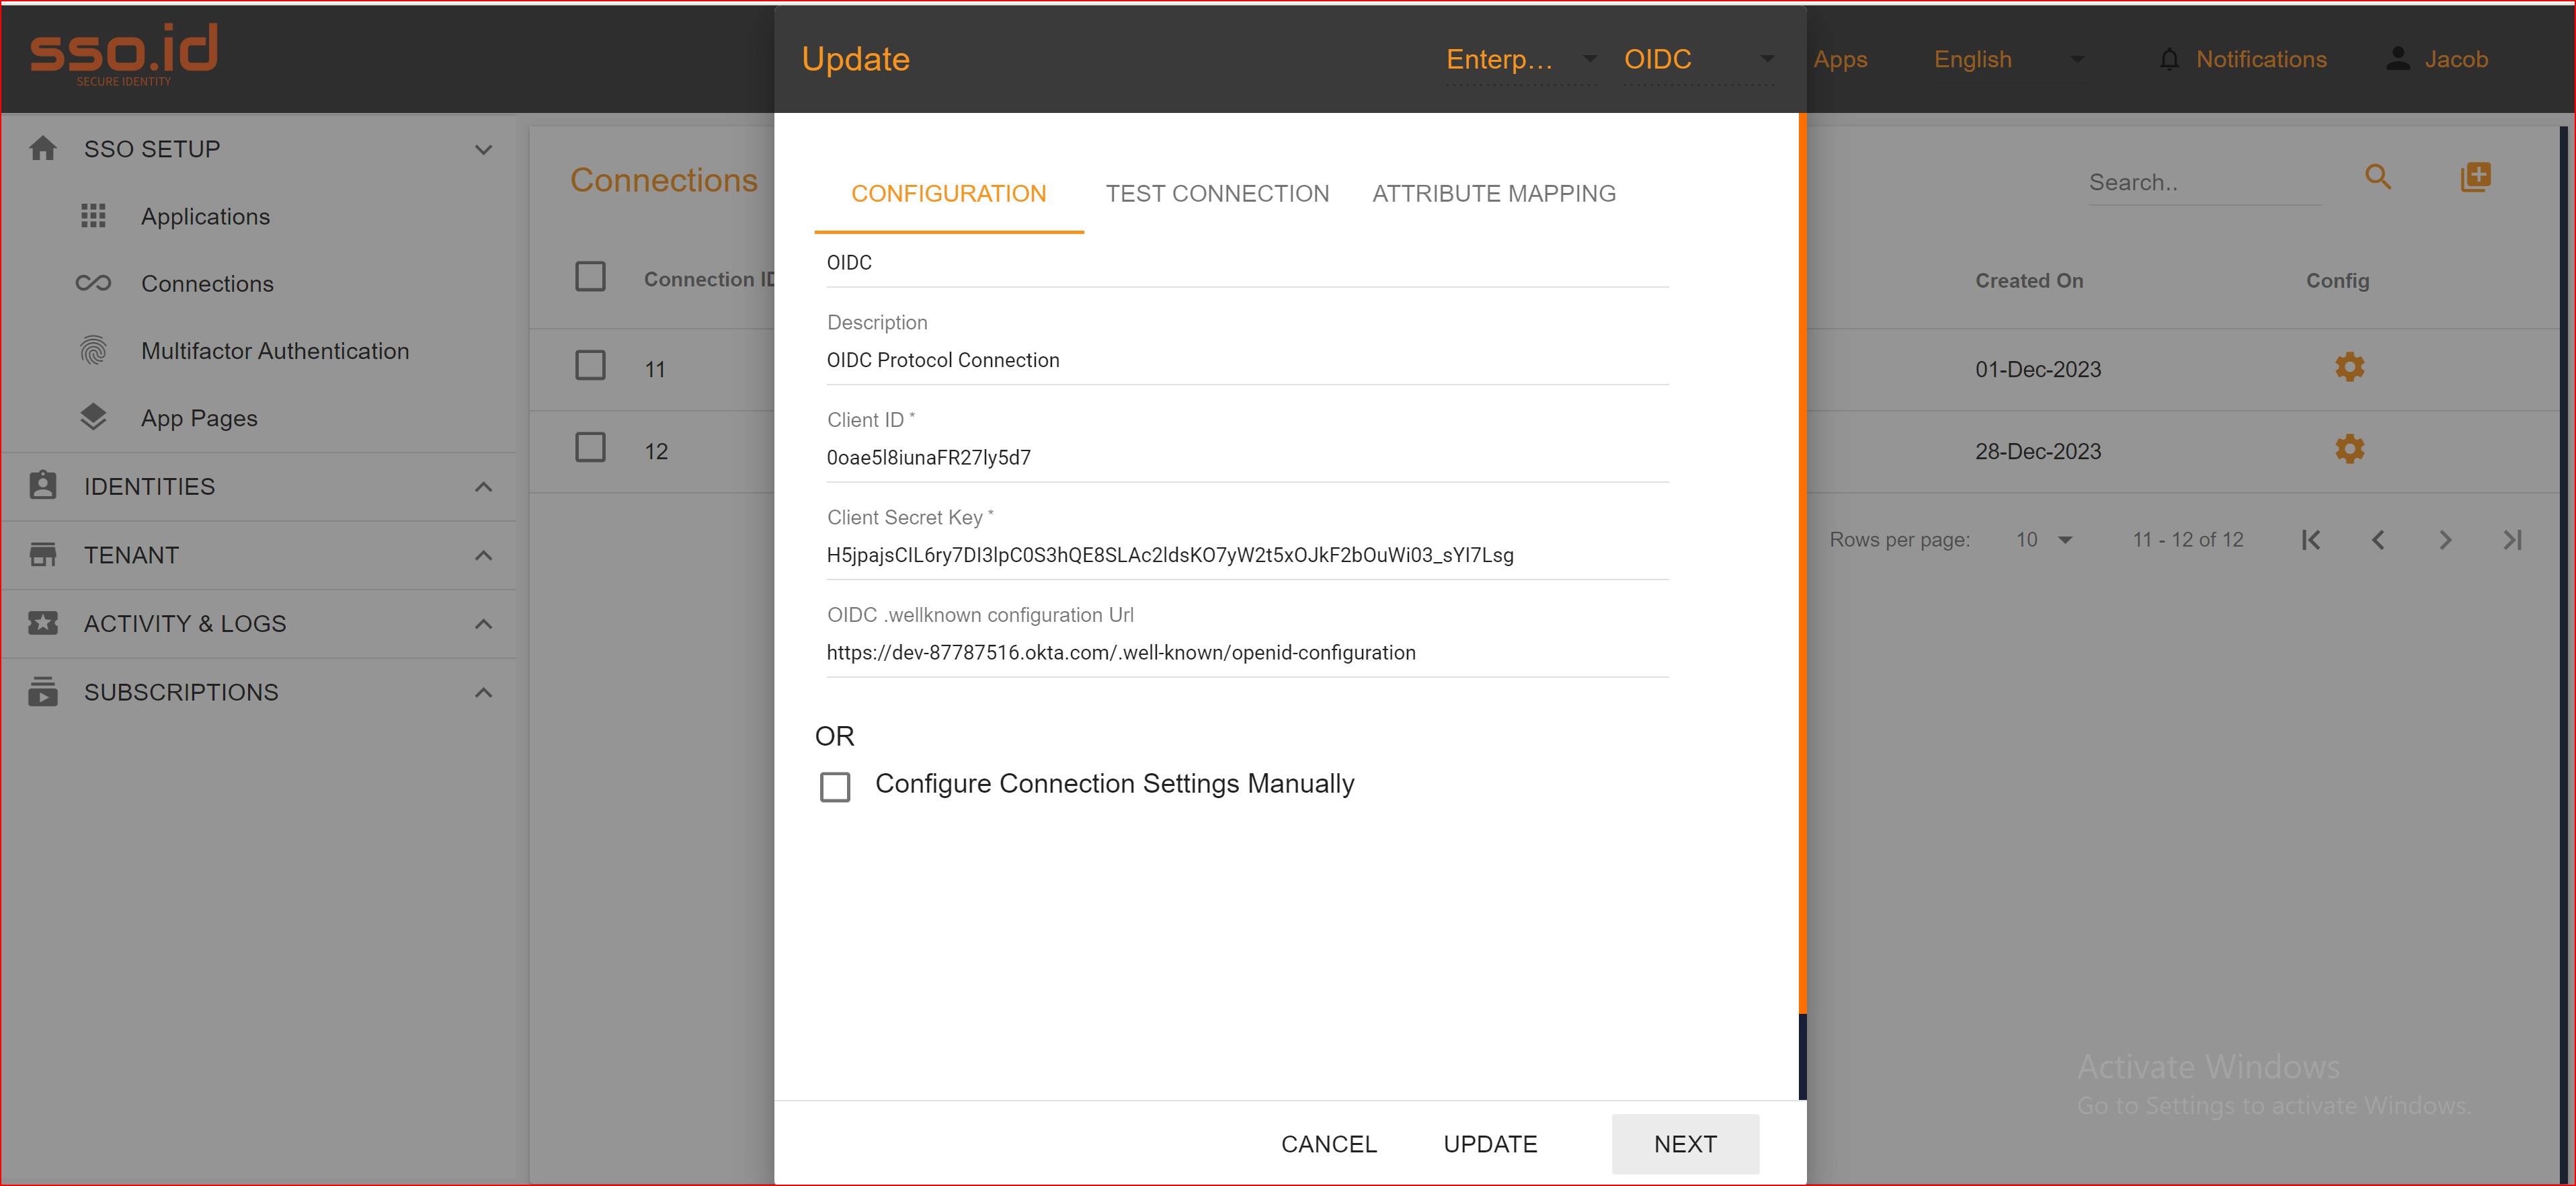Collapse the SSO SETUP section

[x=483, y=149]
